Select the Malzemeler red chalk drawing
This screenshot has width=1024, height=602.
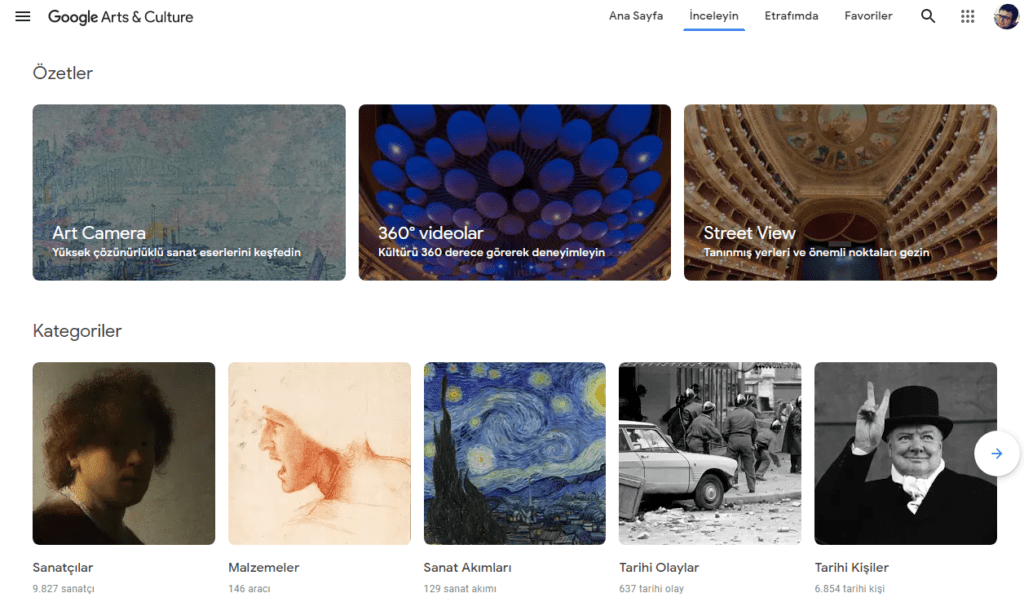point(319,453)
